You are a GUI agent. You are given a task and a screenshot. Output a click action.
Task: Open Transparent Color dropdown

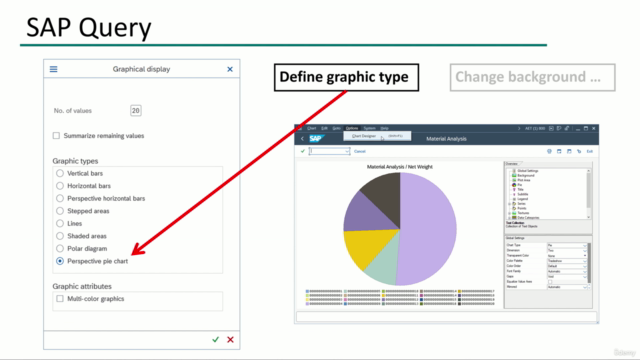[584, 256]
